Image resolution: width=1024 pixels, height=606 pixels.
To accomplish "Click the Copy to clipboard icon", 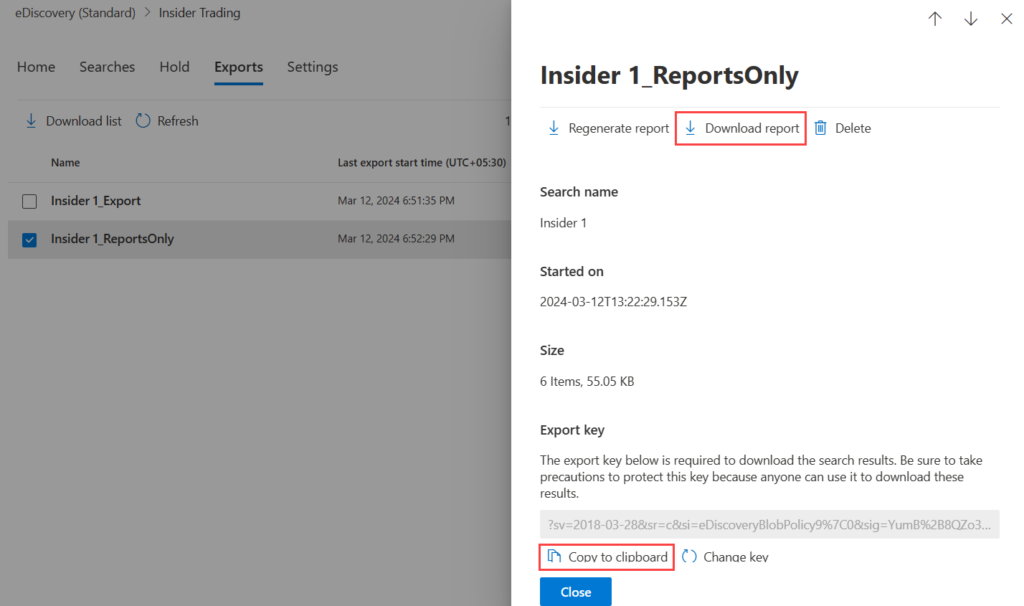I will [554, 557].
